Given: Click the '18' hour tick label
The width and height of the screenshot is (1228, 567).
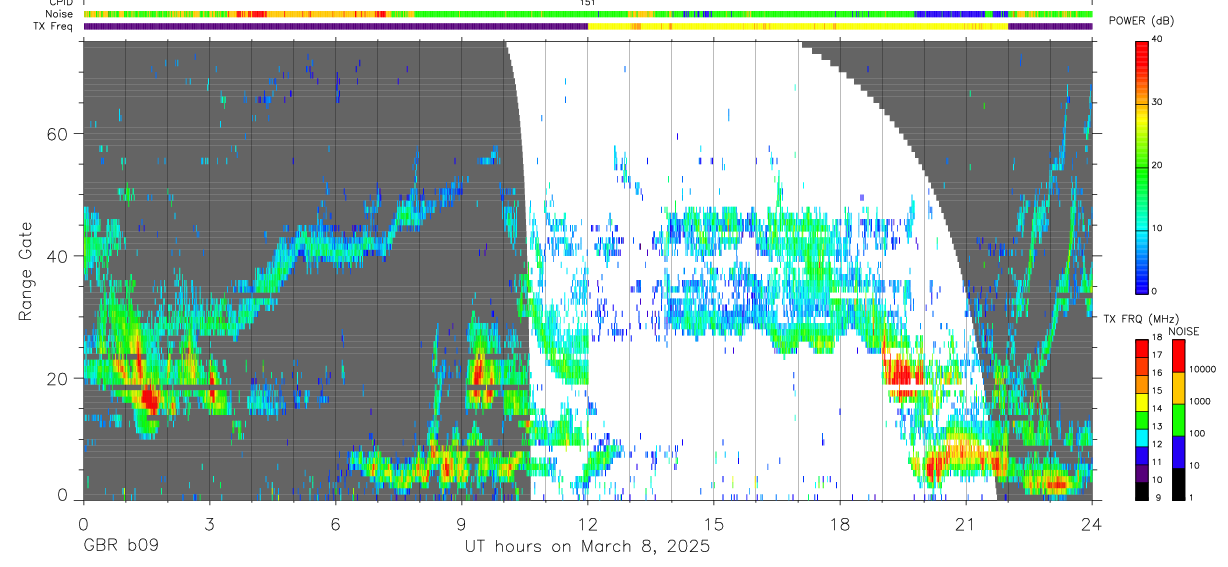Looking at the screenshot, I should click(x=839, y=523).
